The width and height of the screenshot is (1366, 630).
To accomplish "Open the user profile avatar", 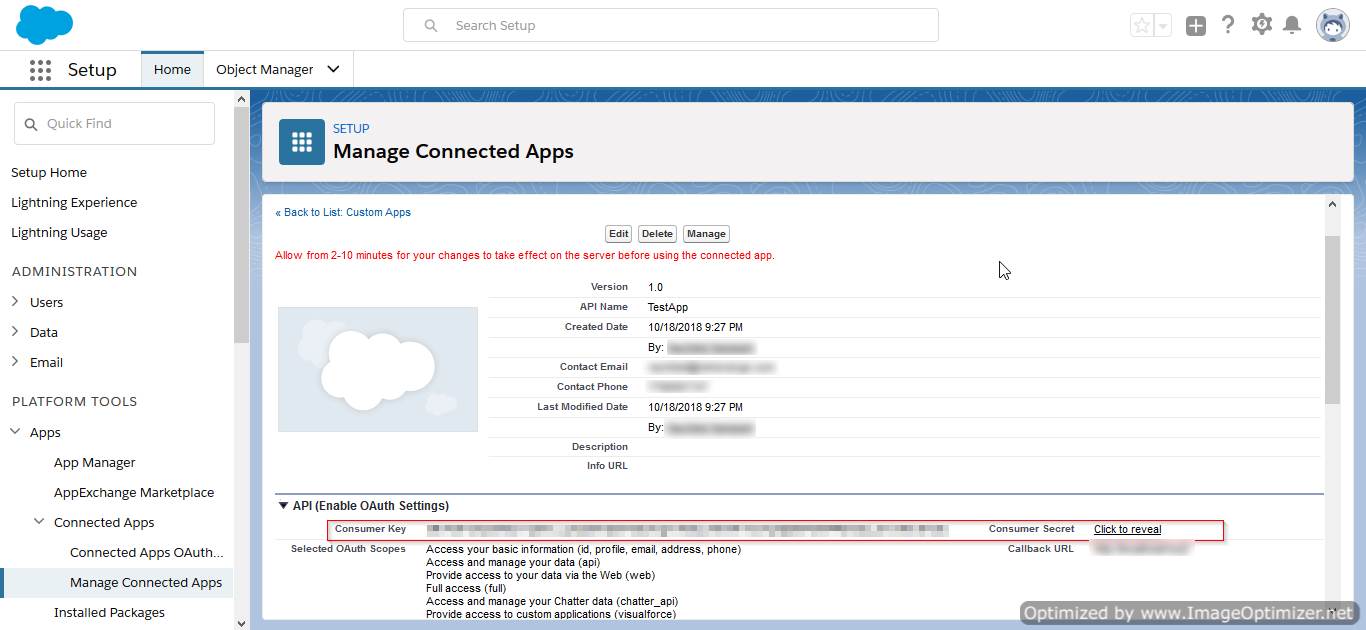I will tap(1333, 25).
